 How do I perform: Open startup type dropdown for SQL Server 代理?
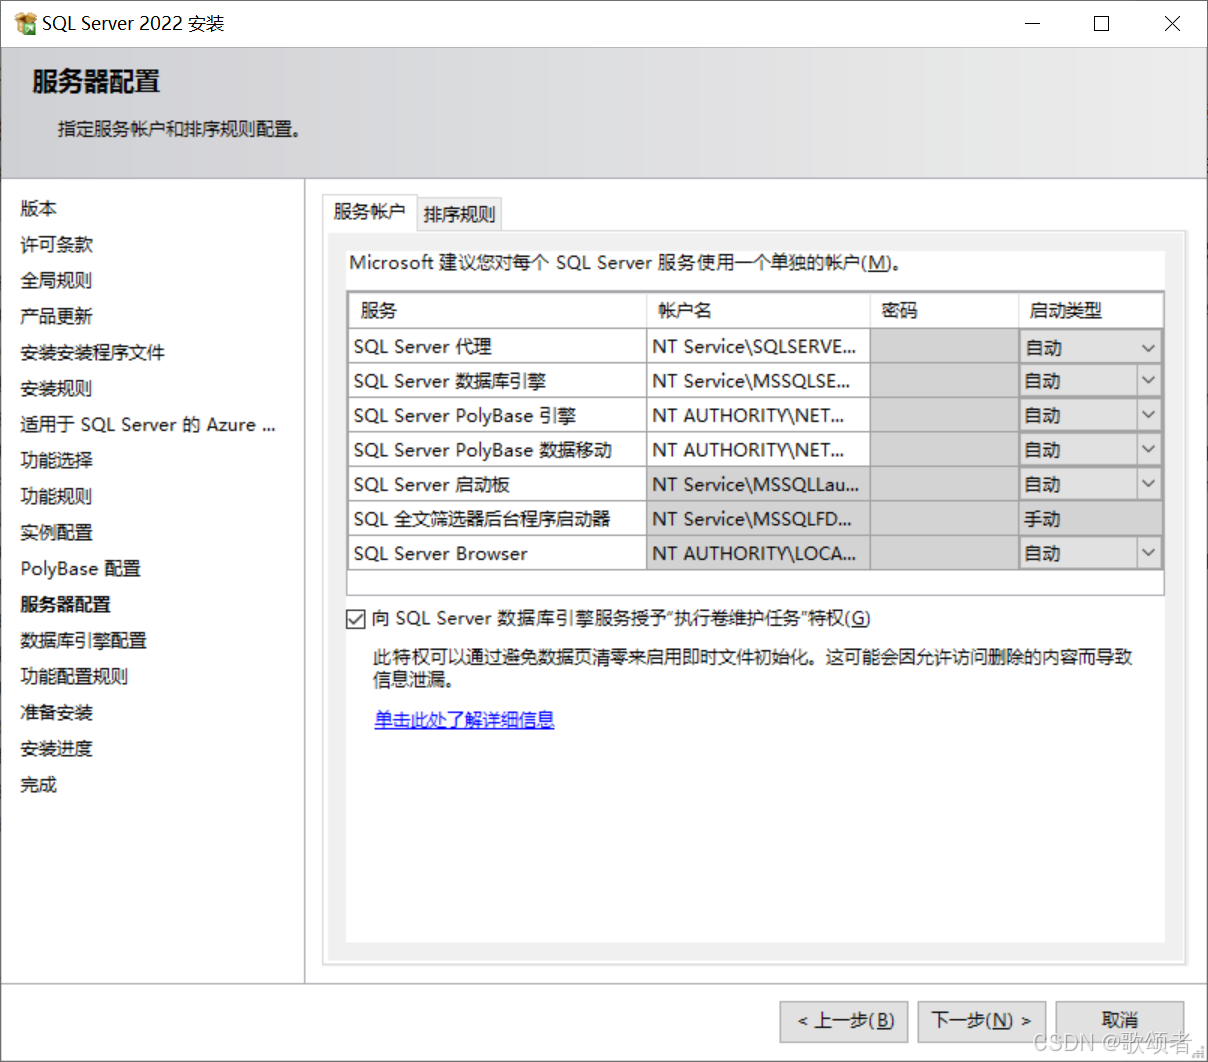pos(1148,347)
